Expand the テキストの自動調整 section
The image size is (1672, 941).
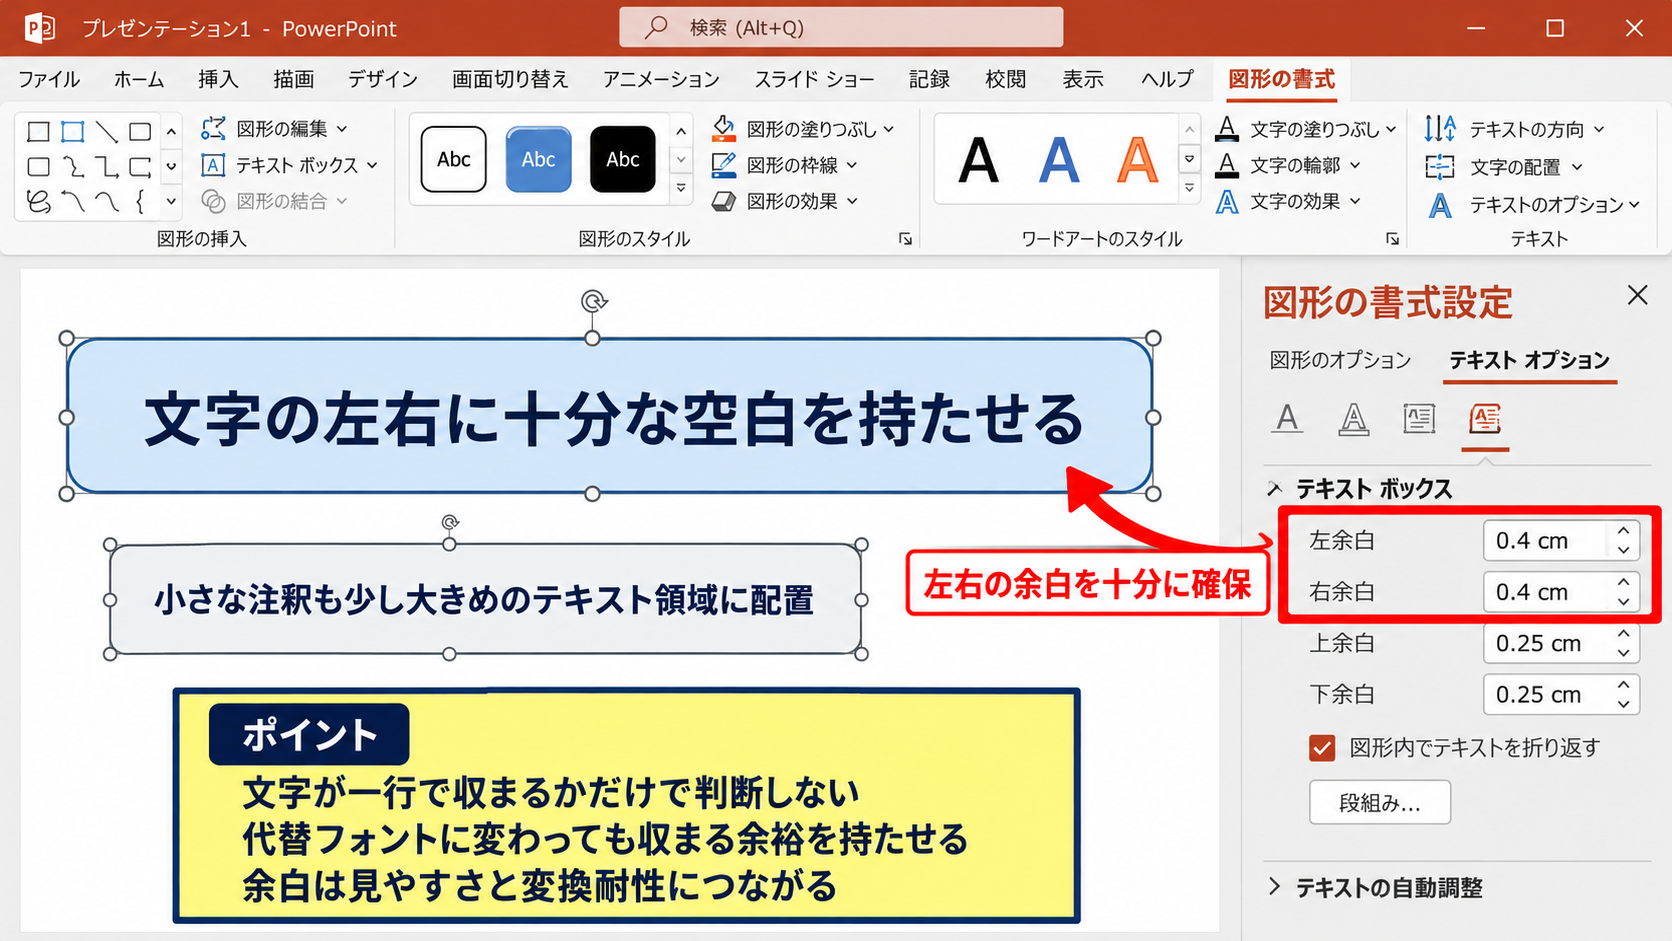pyautogui.click(x=1275, y=887)
